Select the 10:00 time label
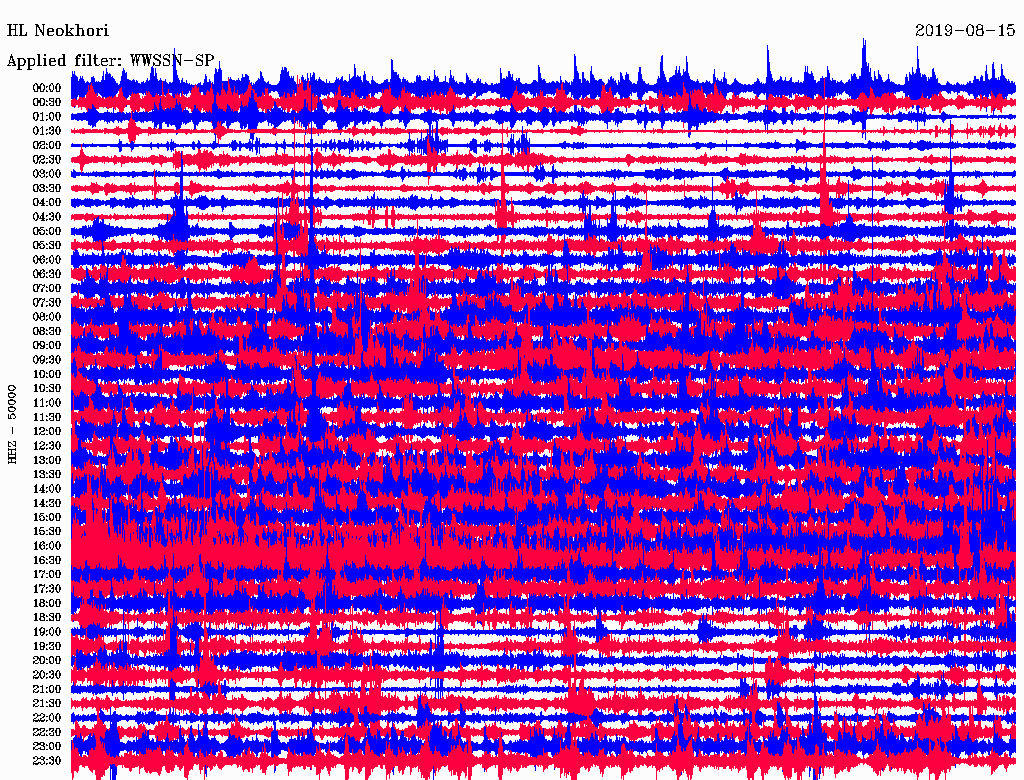This screenshot has height=780, width=1024. (47, 374)
